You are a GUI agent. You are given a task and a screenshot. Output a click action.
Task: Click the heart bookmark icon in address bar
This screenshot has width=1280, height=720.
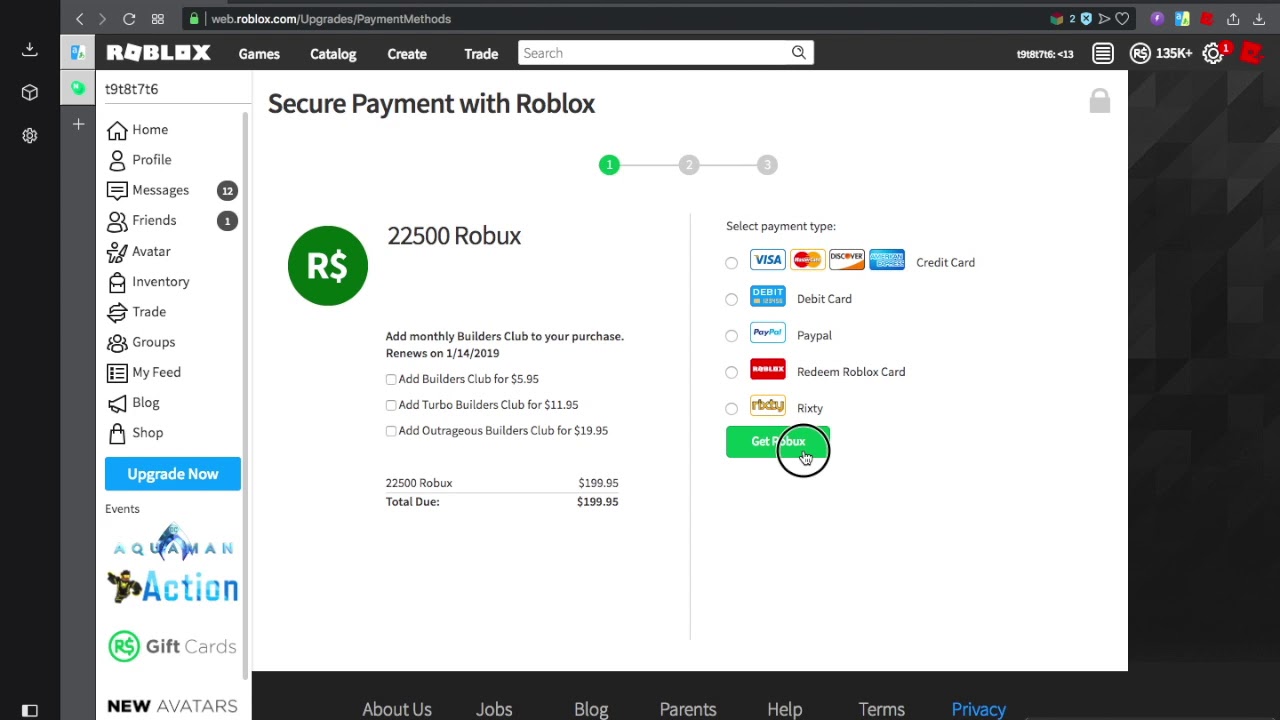(1122, 19)
